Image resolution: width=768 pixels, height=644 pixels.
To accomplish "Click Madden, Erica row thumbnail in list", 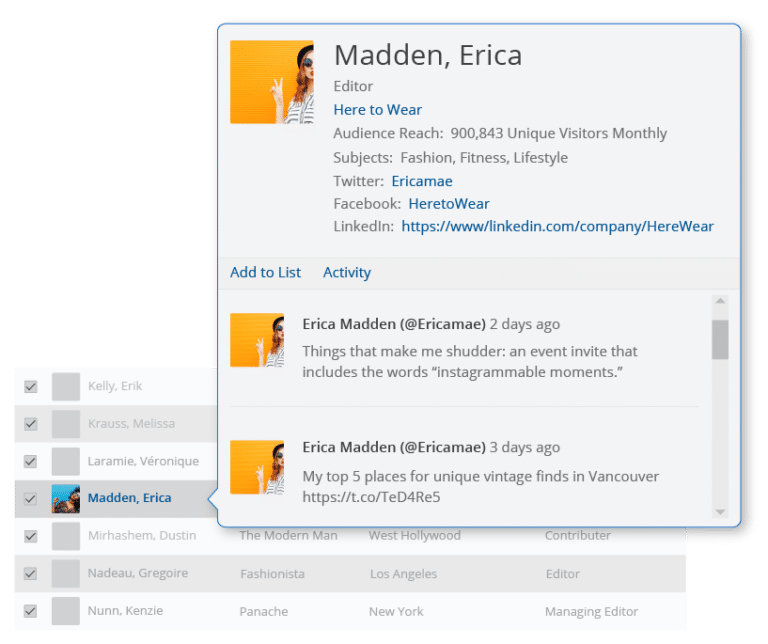I will 66,498.
